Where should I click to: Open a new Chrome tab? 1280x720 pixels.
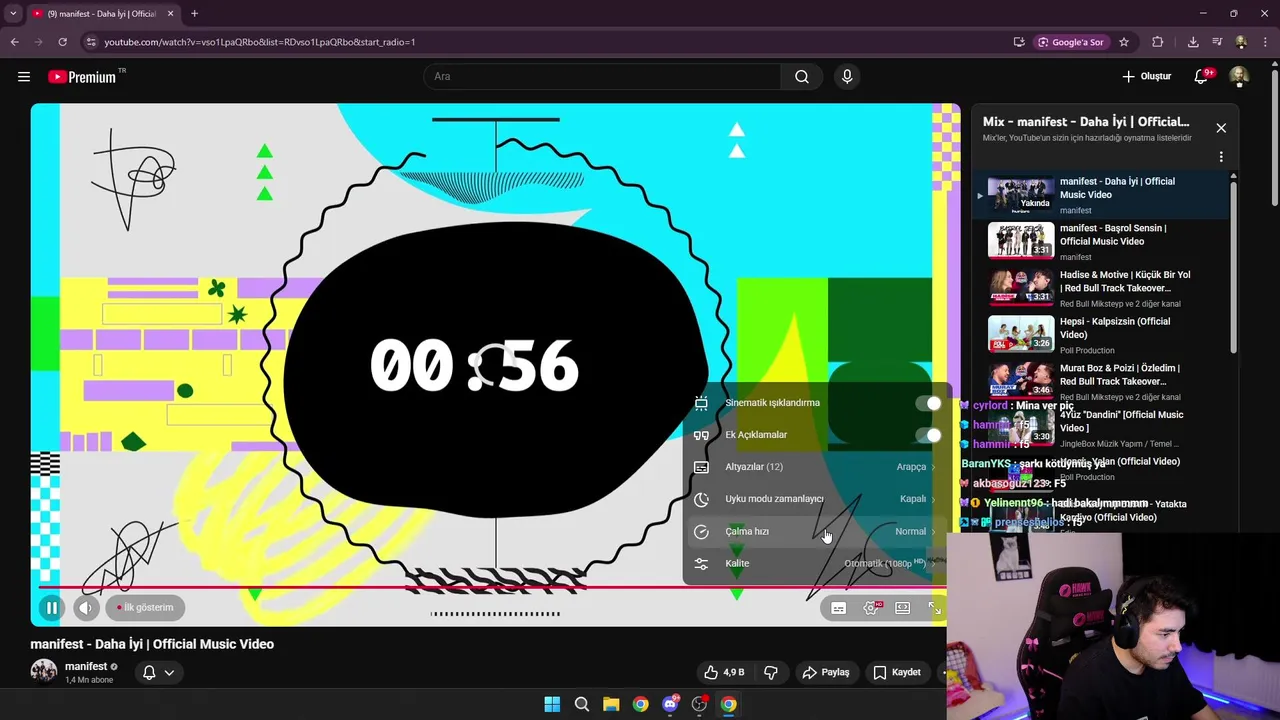click(194, 14)
